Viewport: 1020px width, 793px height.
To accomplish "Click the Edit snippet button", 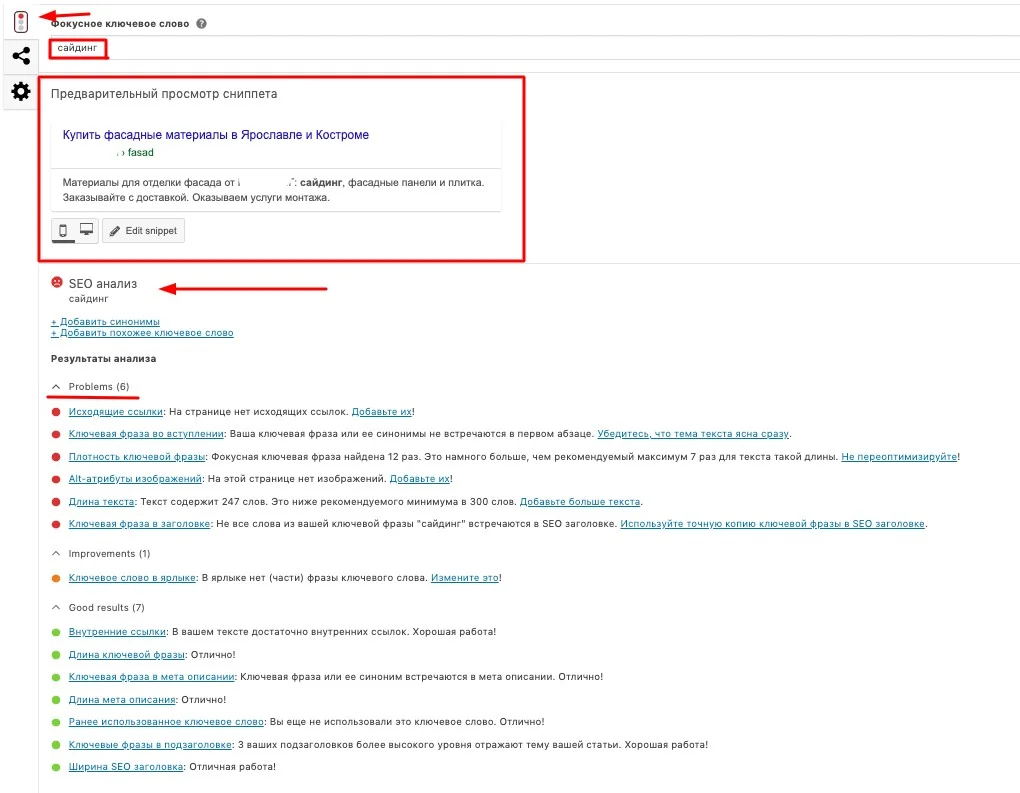I will [143, 230].
